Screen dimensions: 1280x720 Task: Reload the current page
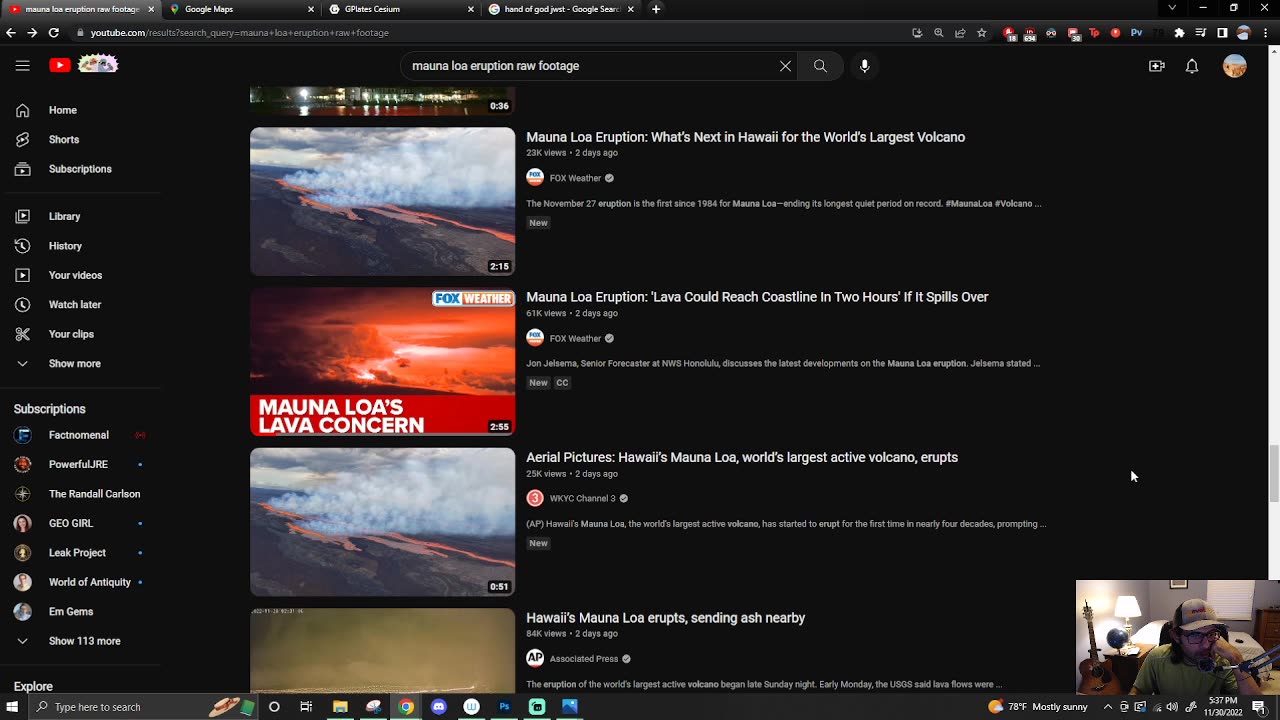click(54, 33)
